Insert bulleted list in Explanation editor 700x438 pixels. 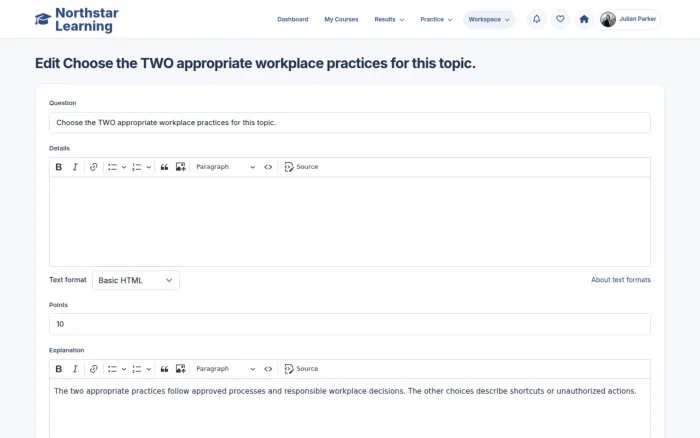coord(112,369)
